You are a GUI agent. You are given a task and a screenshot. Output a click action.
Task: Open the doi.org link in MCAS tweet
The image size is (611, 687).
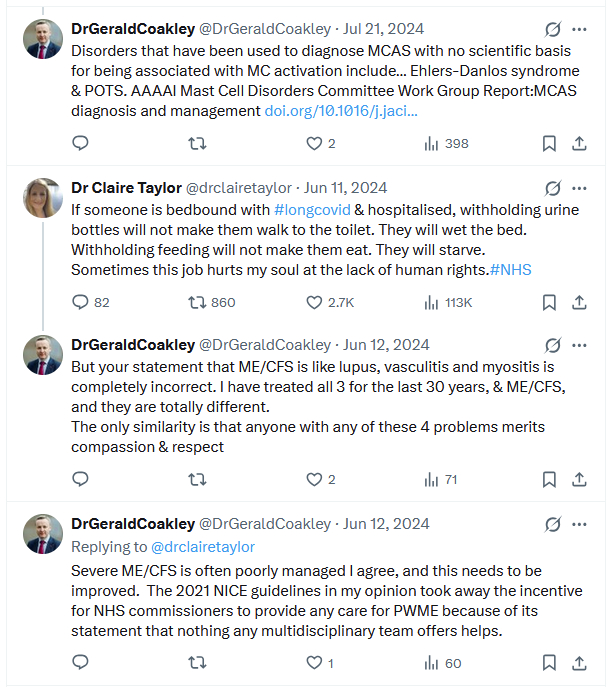pyautogui.click(x=341, y=110)
